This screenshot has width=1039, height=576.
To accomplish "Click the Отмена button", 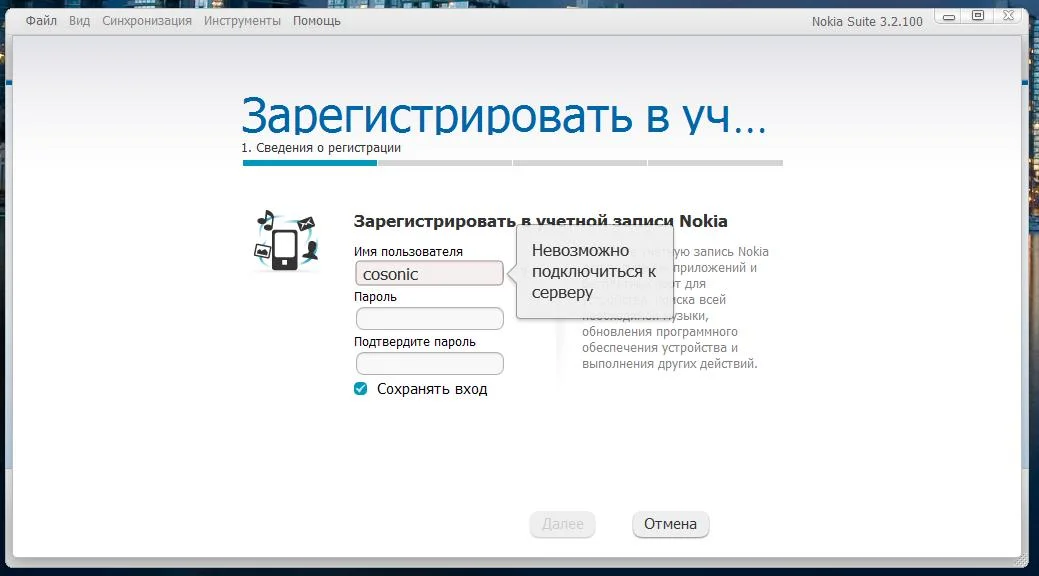I will click(671, 524).
